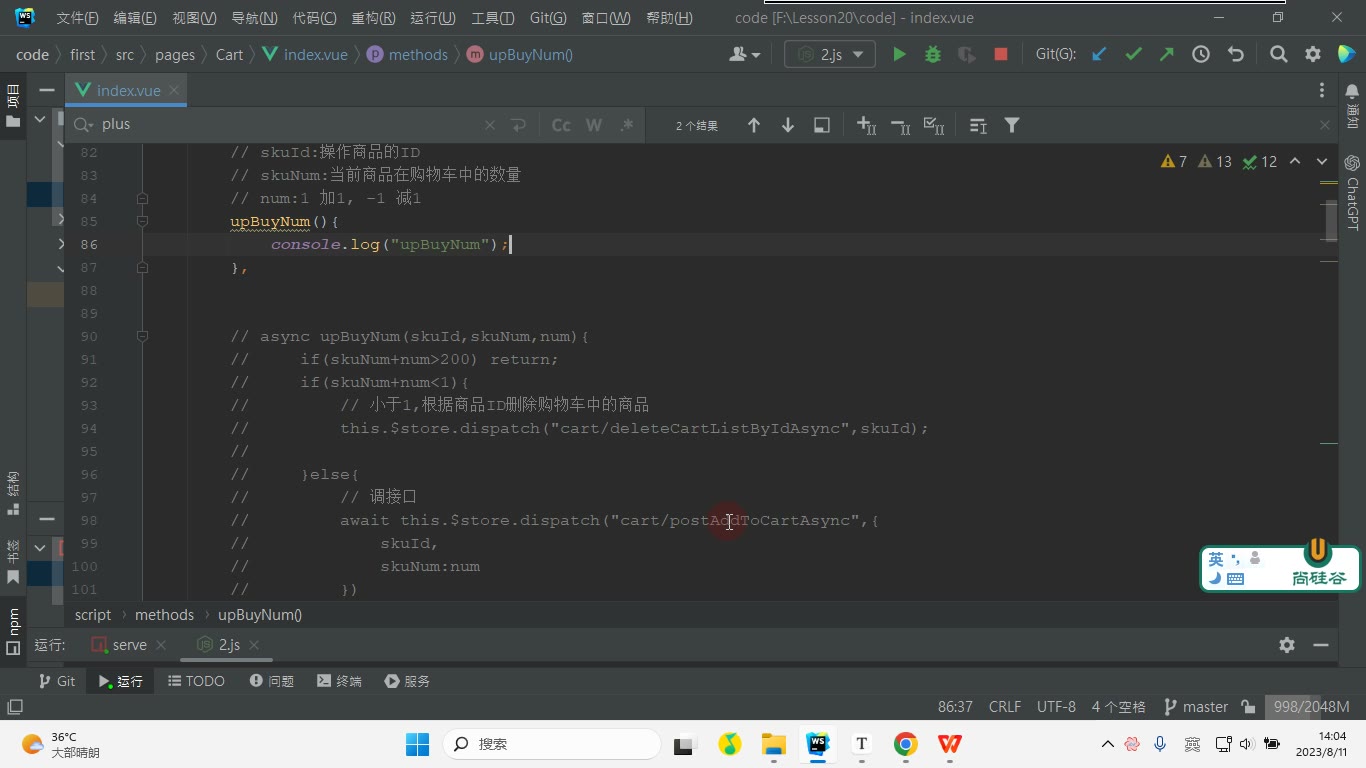Stop the running process with red square
The image size is (1366, 768).
1001,55
